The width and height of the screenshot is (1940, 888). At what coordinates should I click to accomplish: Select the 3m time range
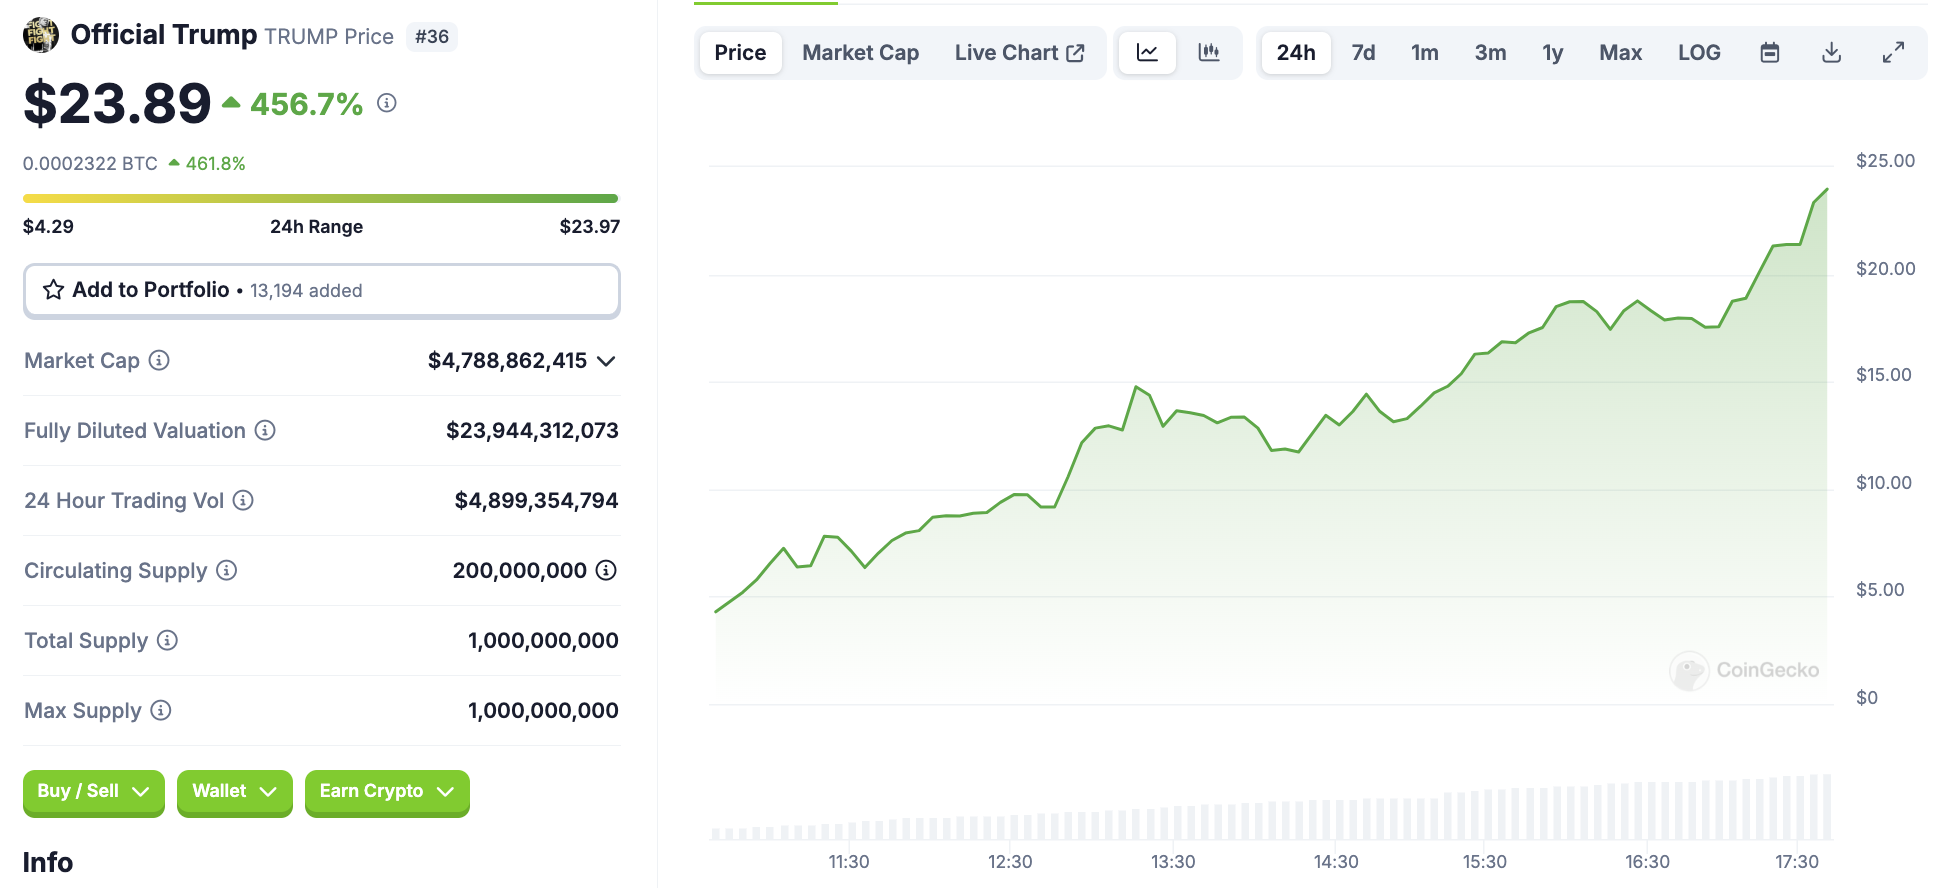pos(1490,53)
